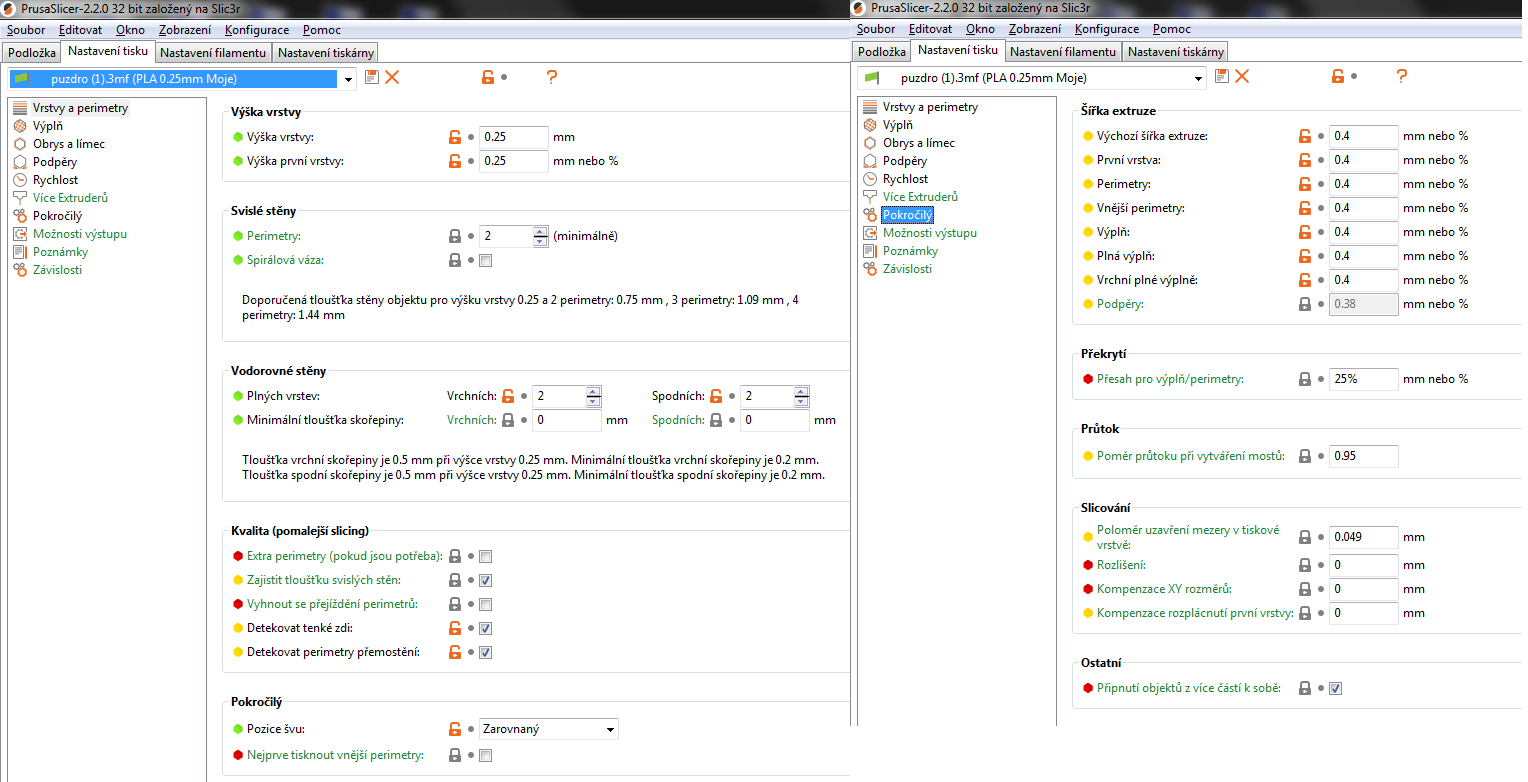Image resolution: width=1528 pixels, height=782 pixels.
Task: Switch to Nastavení filamentu tab in the left window
Action: coord(214,52)
